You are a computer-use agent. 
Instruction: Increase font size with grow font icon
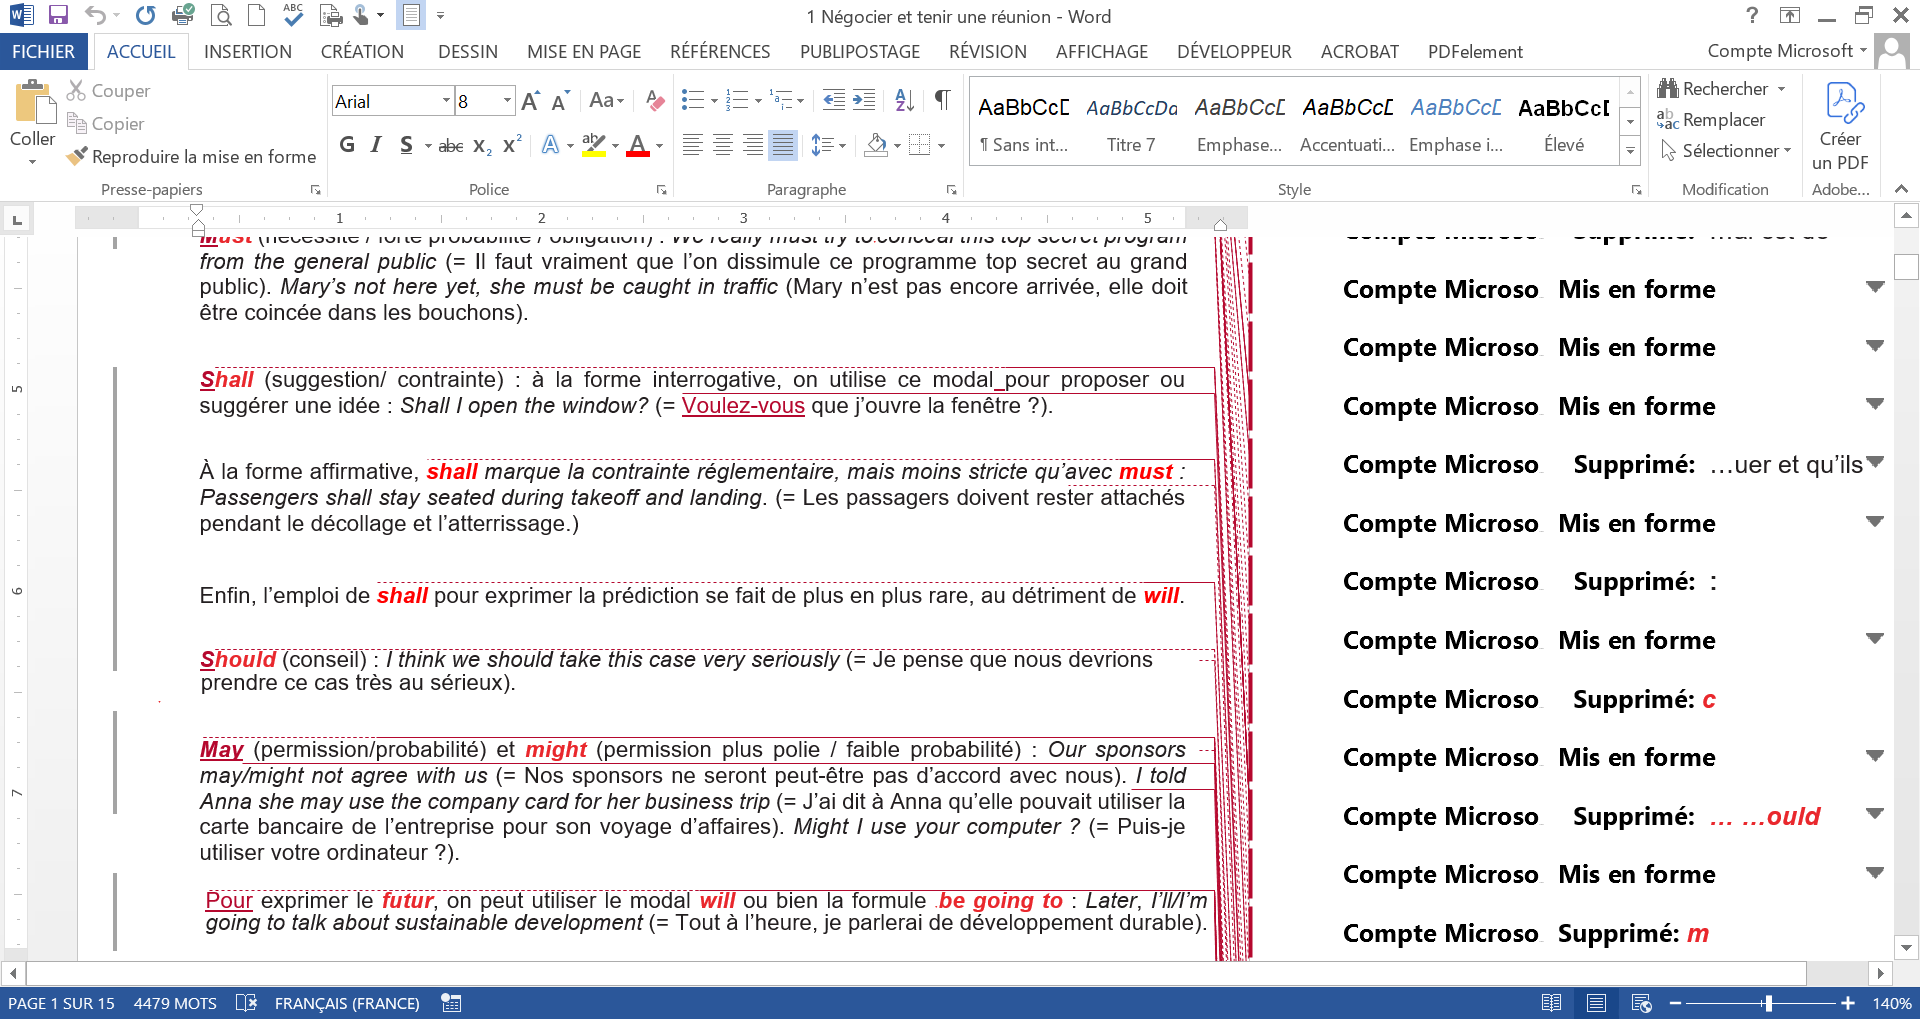coord(530,101)
